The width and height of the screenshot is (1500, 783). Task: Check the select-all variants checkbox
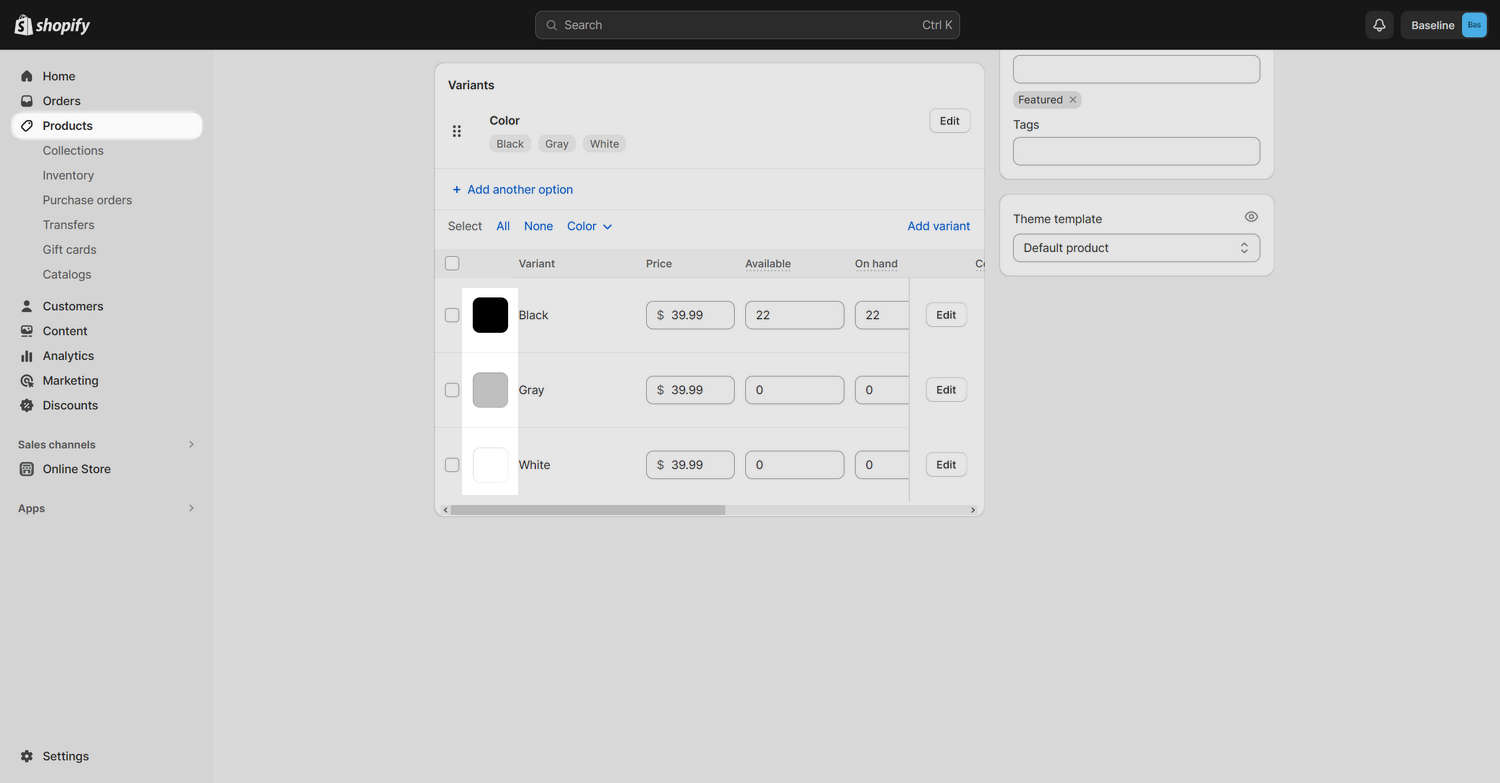tap(452, 263)
